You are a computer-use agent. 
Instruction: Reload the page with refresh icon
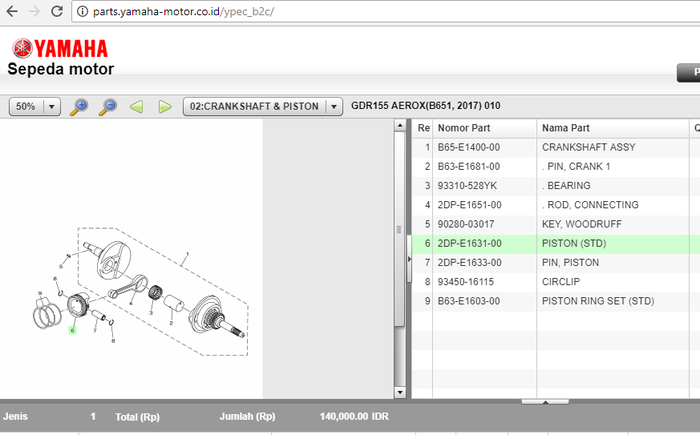click(x=59, y=12)
